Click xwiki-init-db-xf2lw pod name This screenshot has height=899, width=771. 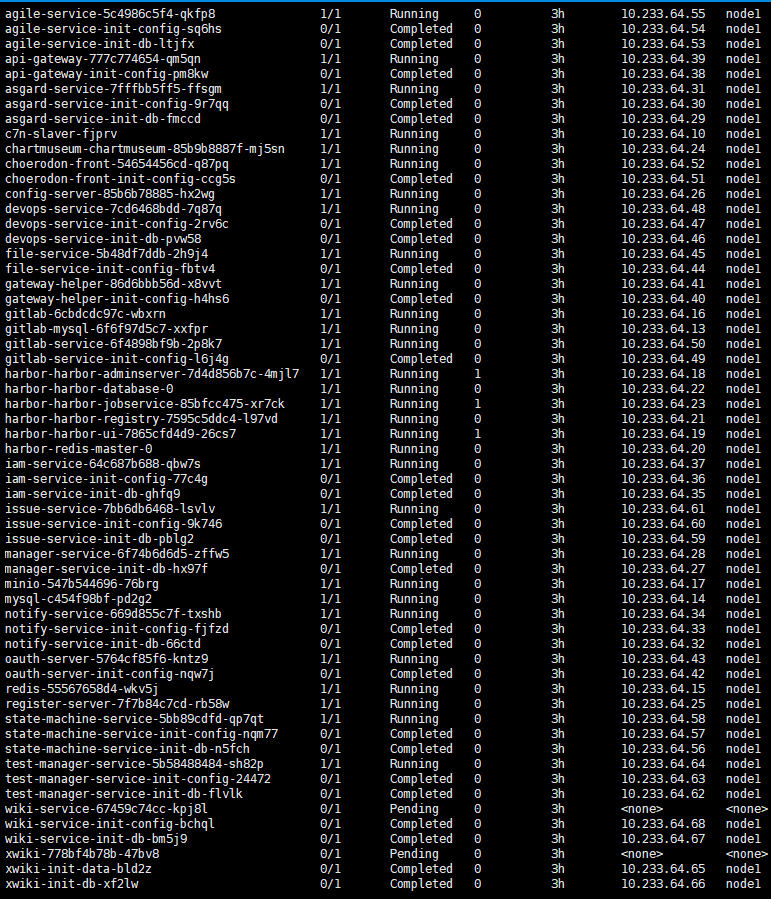pyautogui.click(x=72, y=884)
